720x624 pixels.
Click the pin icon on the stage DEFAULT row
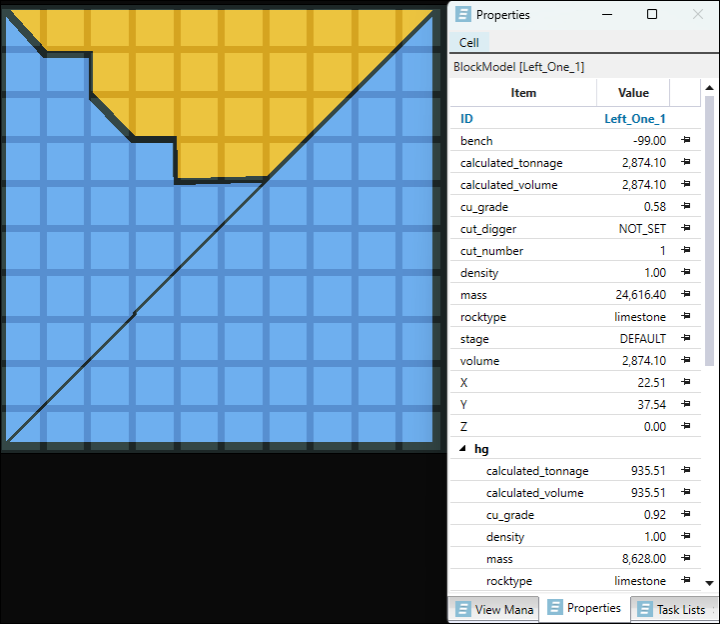point(686,338)
